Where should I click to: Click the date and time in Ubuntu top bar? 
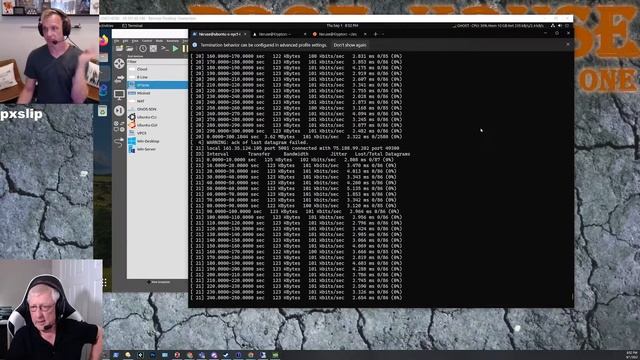(x=342, y=26)
